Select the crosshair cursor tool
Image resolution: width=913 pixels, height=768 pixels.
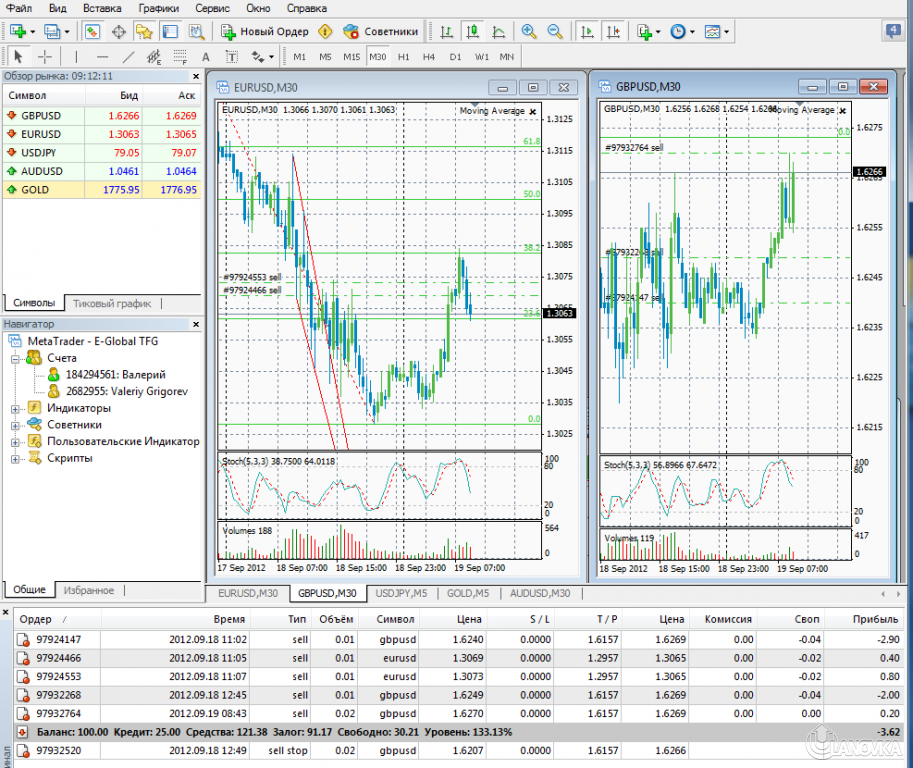tap(45, 56)
